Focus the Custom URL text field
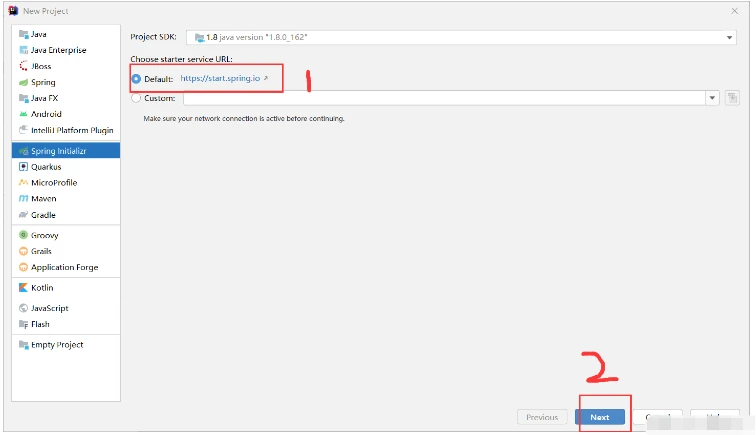 click(440, 98)
